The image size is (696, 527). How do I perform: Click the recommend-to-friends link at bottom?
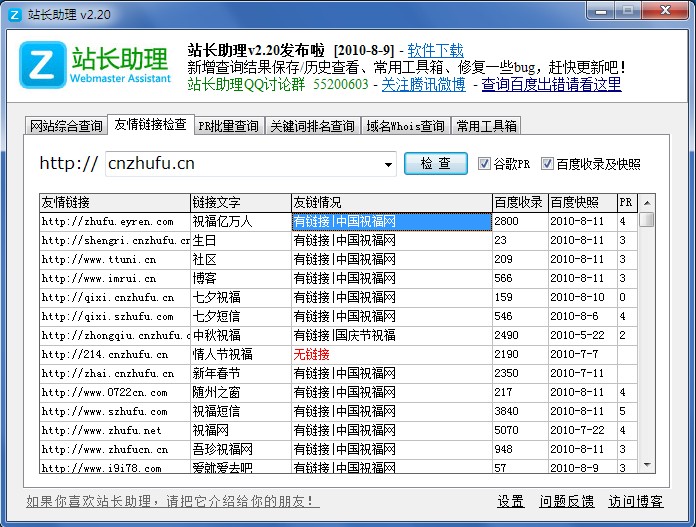173,501
